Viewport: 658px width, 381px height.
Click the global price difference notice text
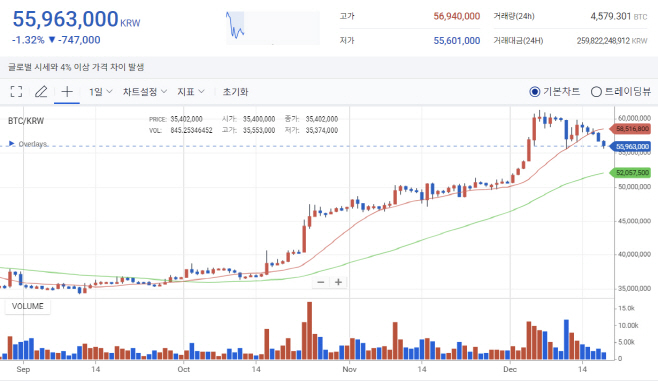(x=76, y=67)
